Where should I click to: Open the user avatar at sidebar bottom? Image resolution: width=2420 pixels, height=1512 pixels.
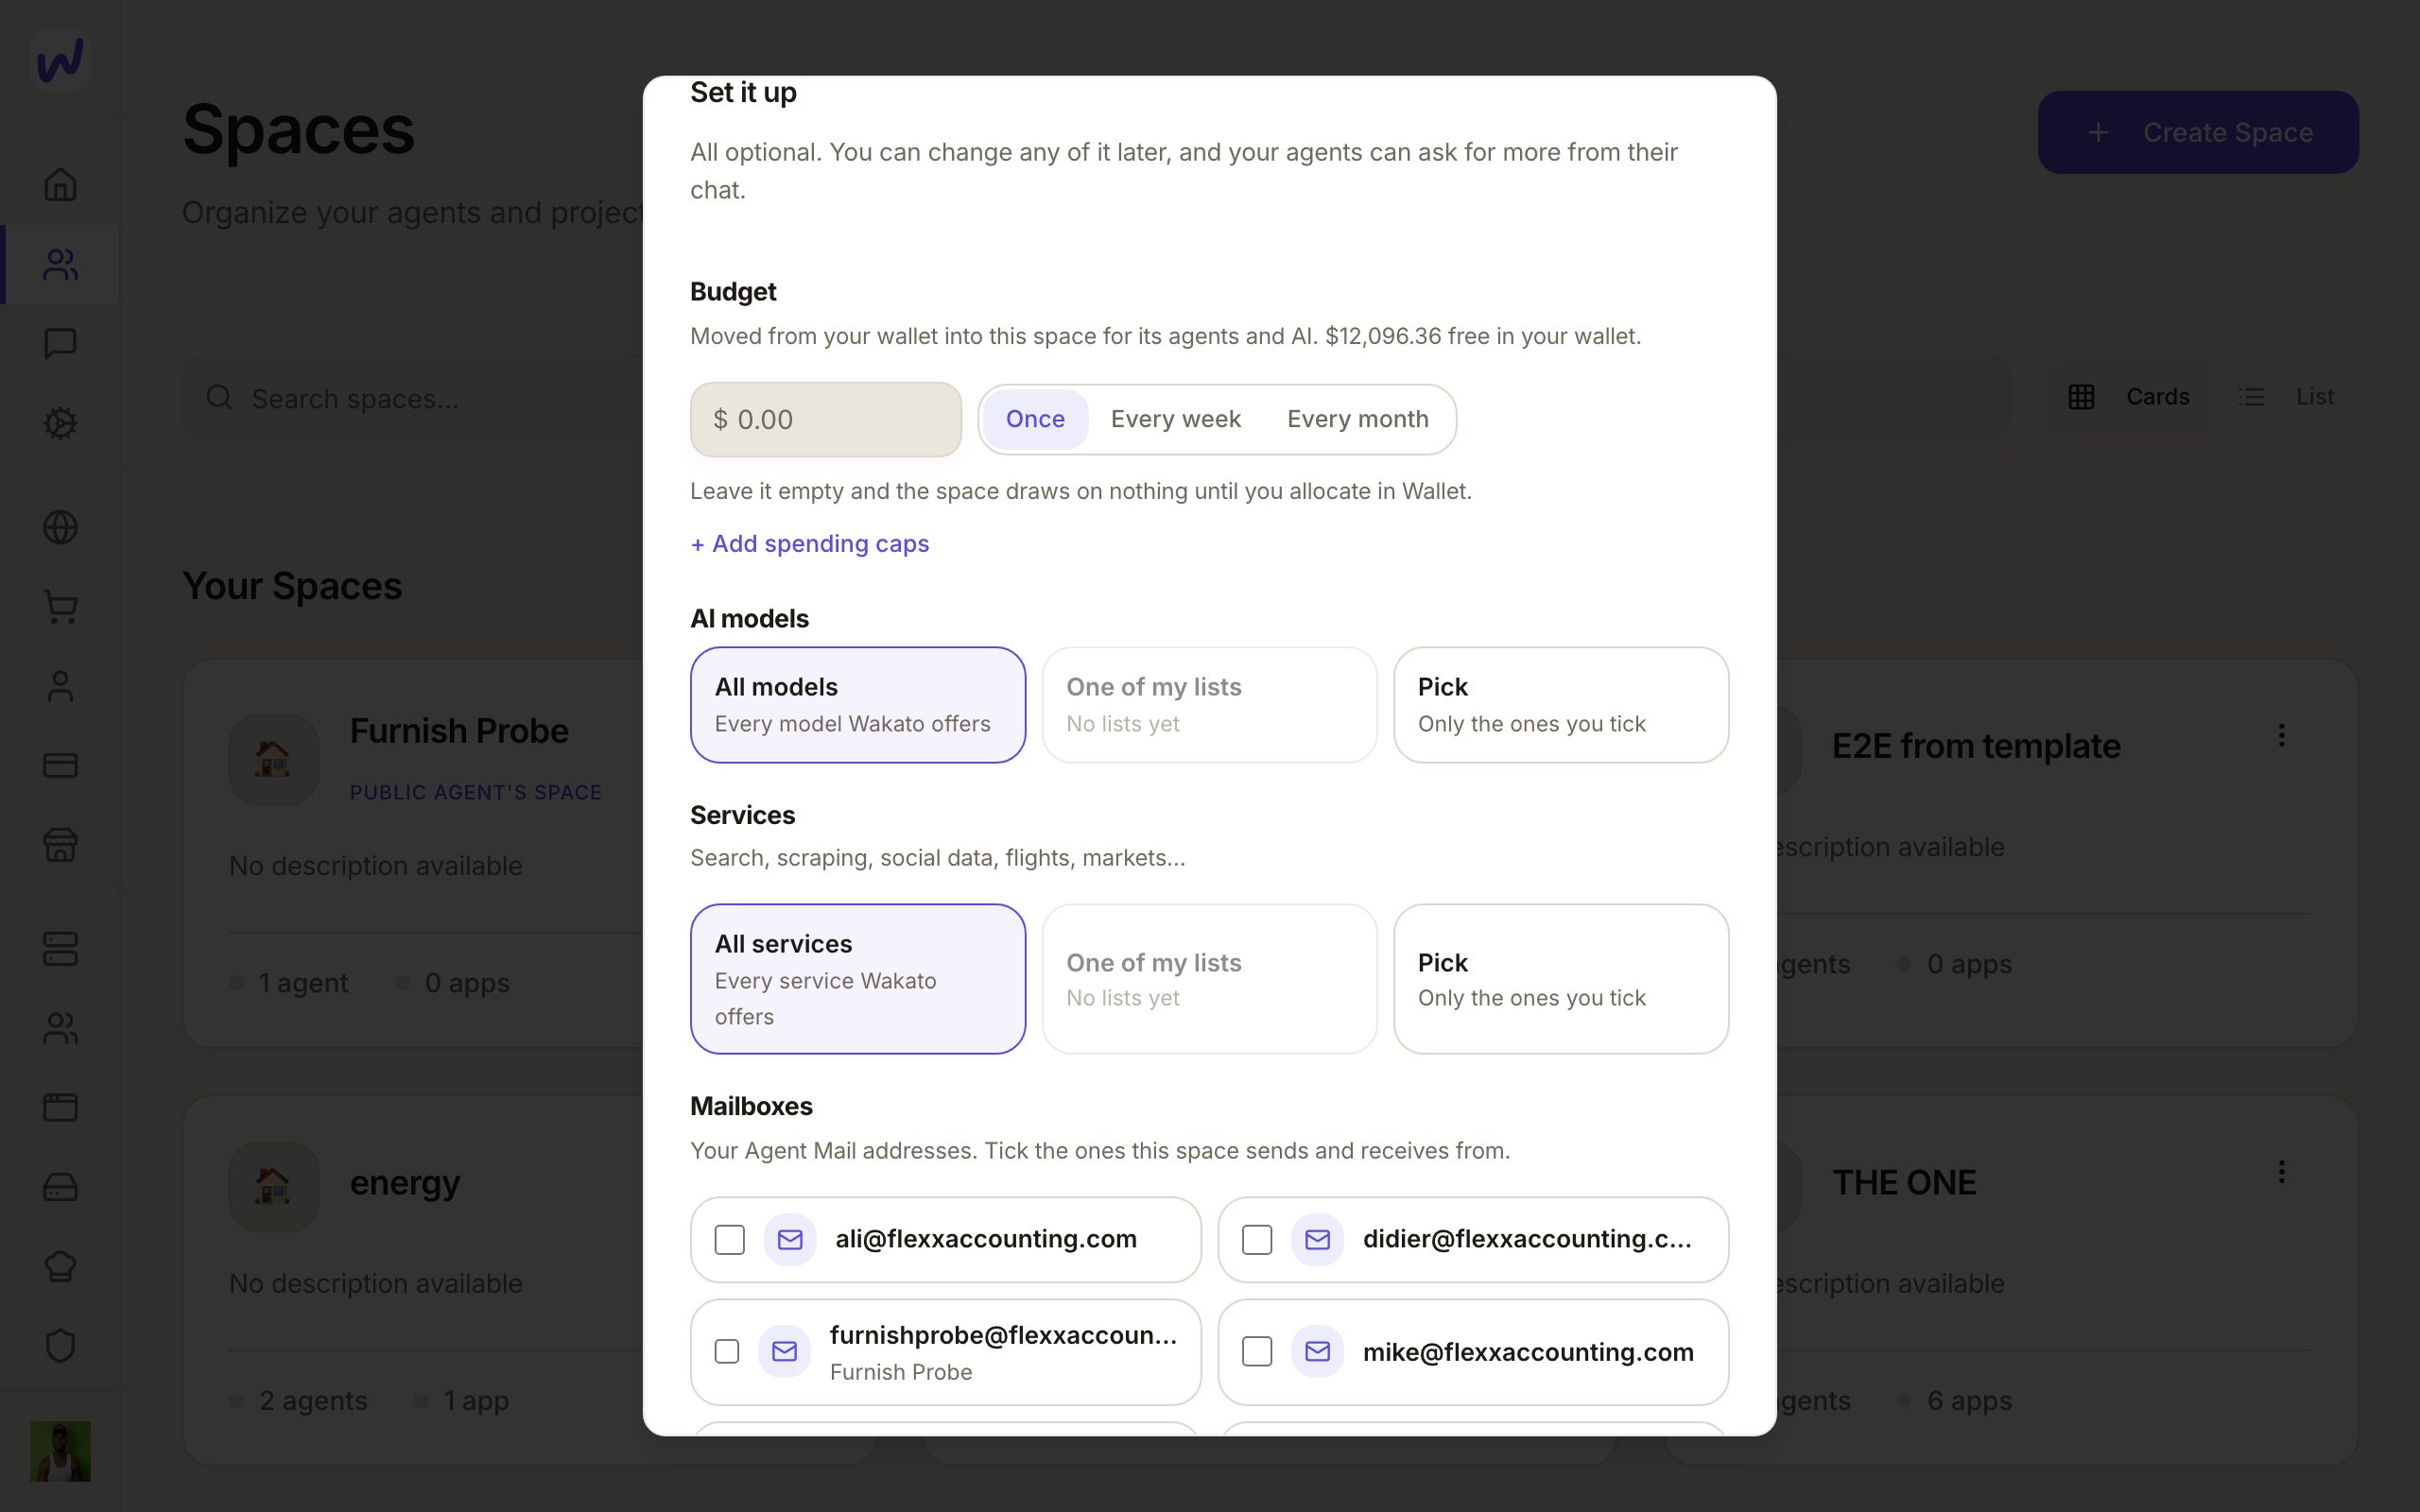[60, 1451]
